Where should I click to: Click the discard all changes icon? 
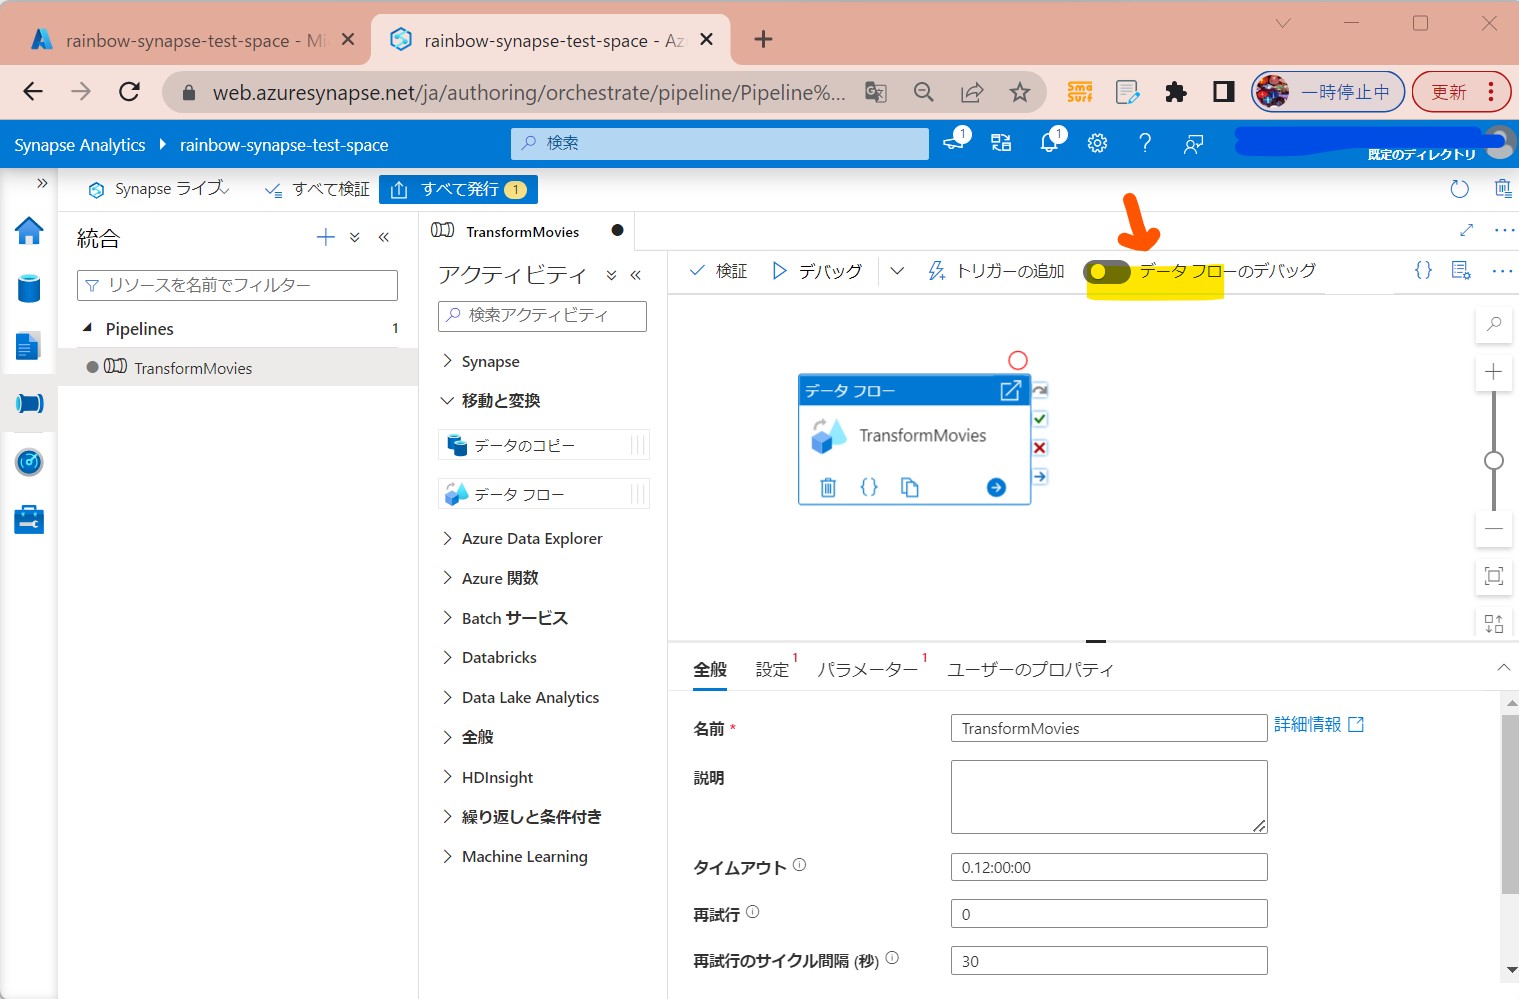click(x=1502, y=189)
